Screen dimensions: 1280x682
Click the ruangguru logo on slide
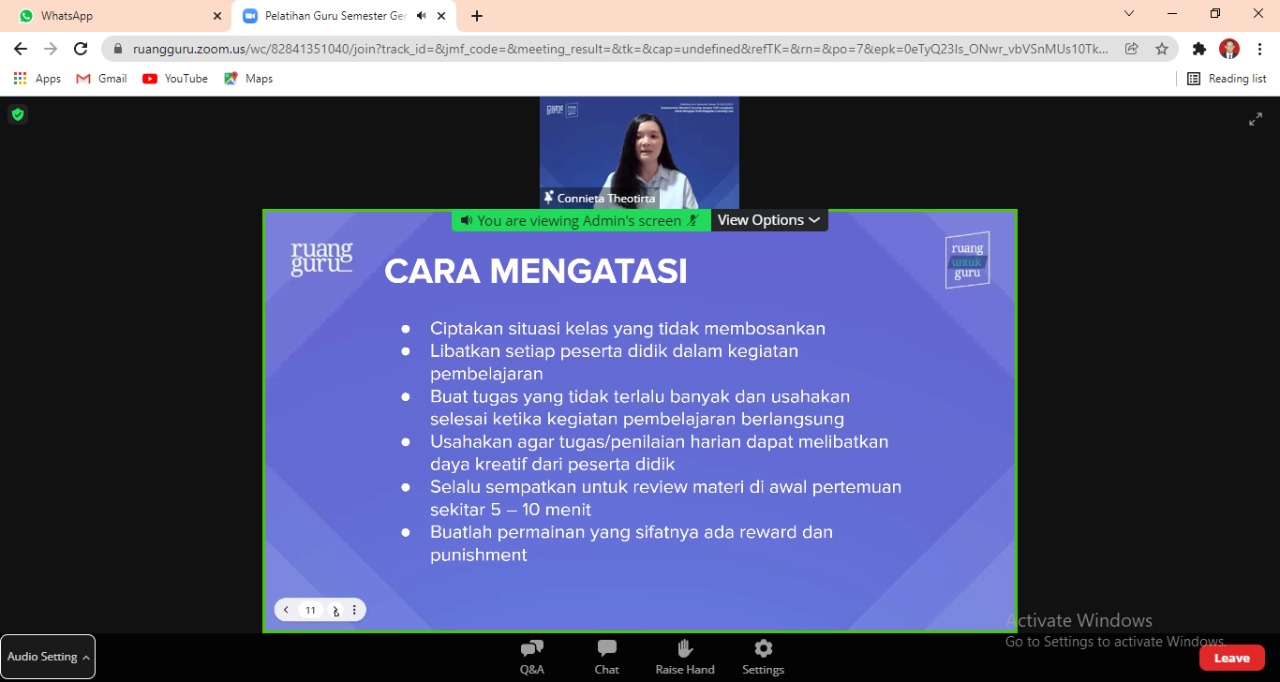(x=321, y=258)
